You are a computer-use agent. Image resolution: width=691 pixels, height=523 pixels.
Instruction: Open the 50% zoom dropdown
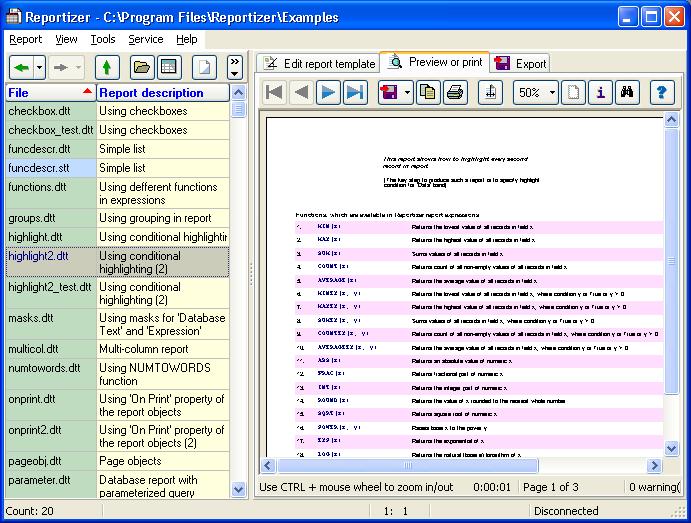pos(552,92)
